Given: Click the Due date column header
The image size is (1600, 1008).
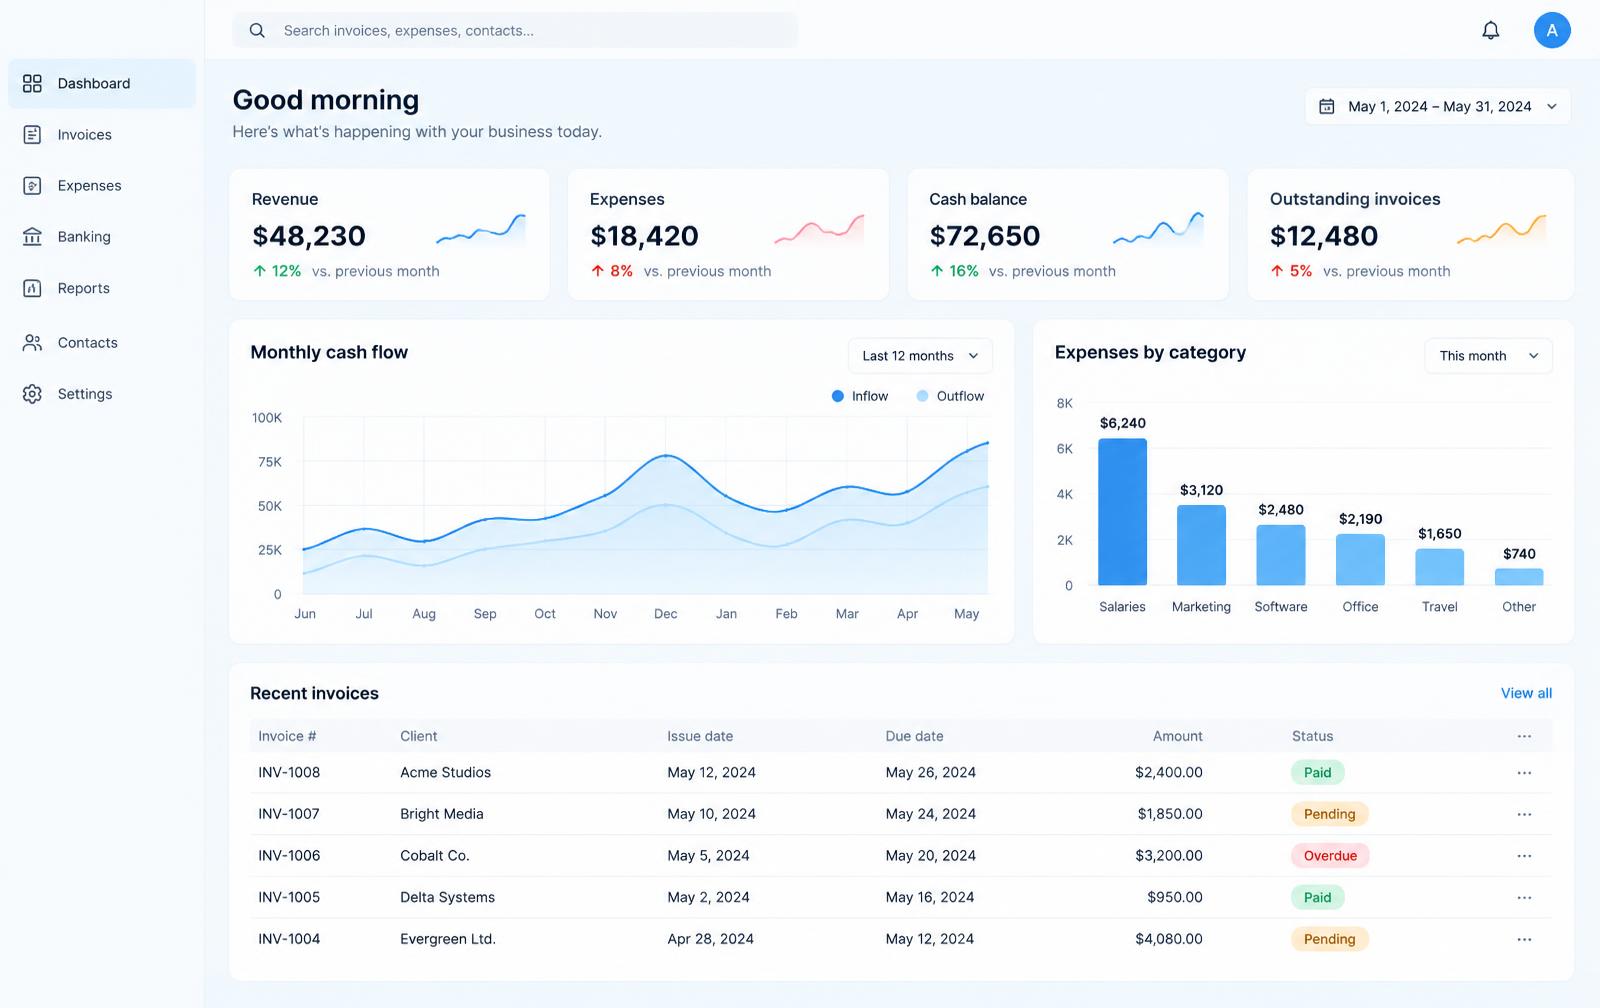Looking at the screenshot, I should tap(914, 737).
